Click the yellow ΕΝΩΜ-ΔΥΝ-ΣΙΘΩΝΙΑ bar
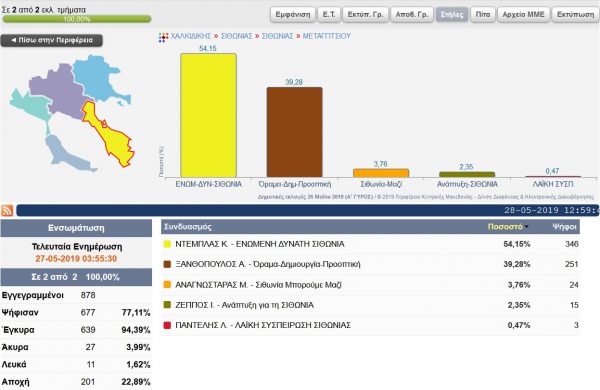Image resolution: width=600 pixels, height=390 pixels. point(209,115)
